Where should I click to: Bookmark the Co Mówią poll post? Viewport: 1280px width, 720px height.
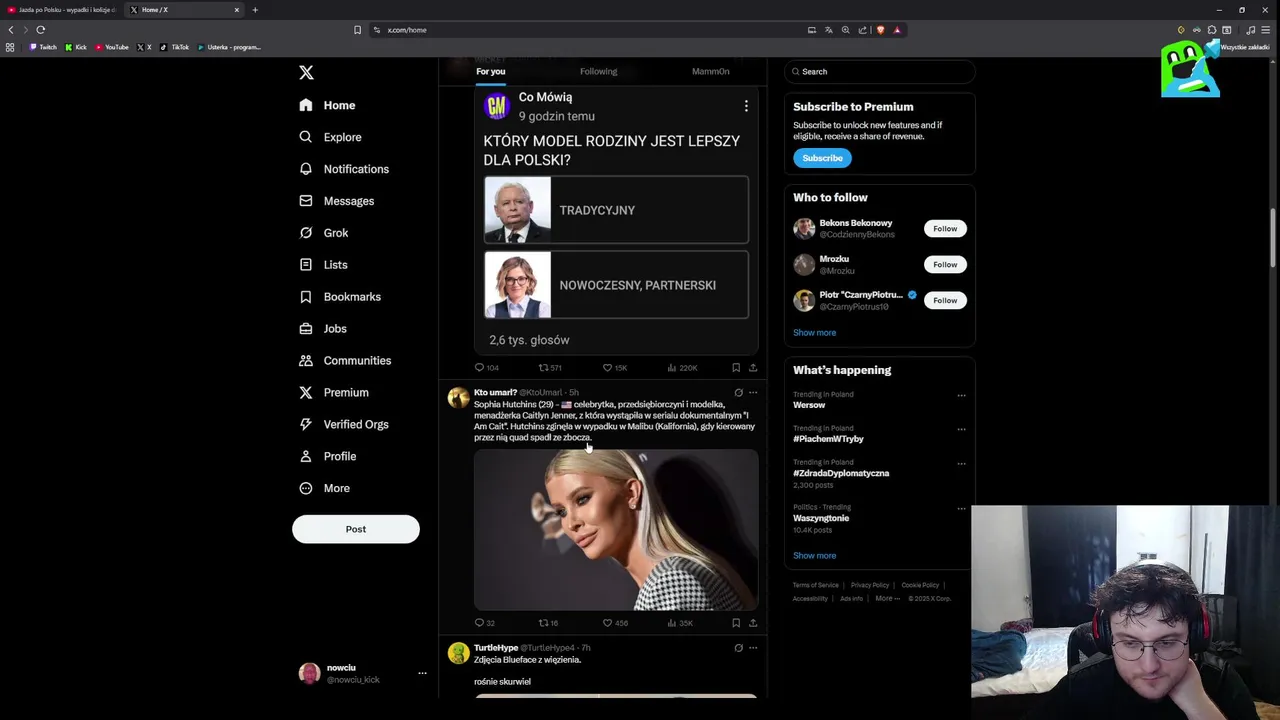[736, 367]
